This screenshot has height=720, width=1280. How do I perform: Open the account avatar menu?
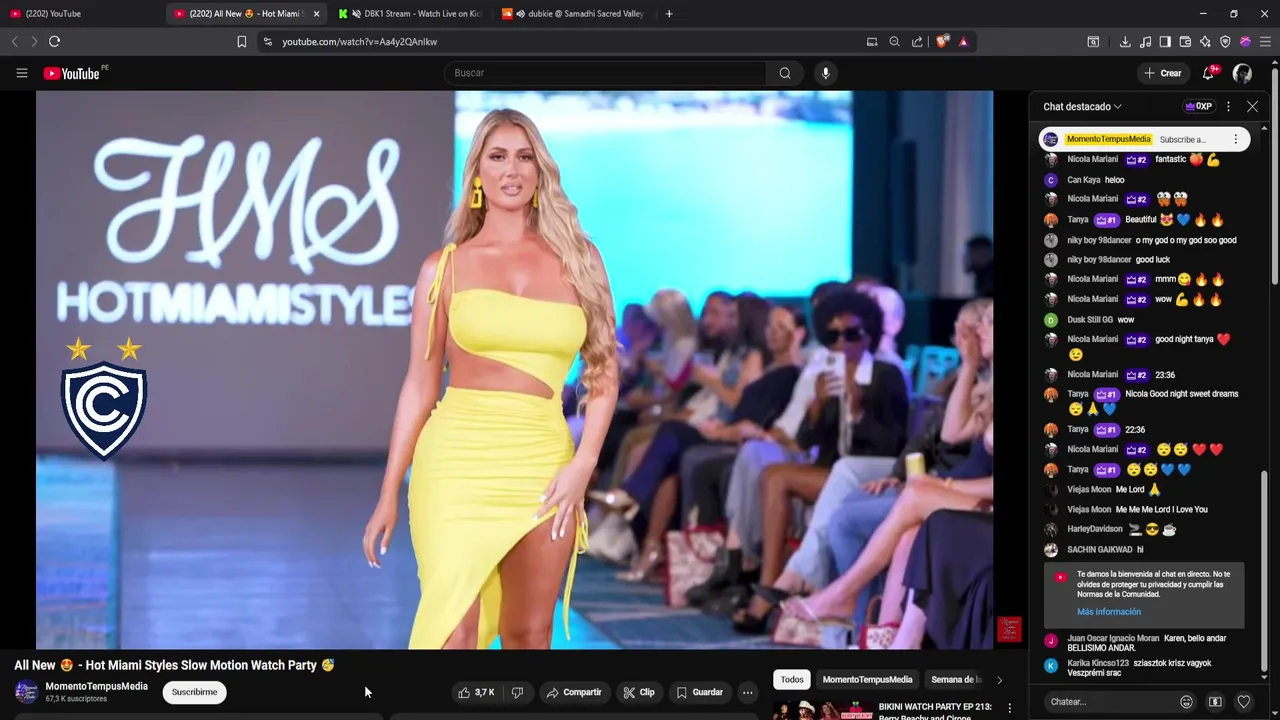1242,73
